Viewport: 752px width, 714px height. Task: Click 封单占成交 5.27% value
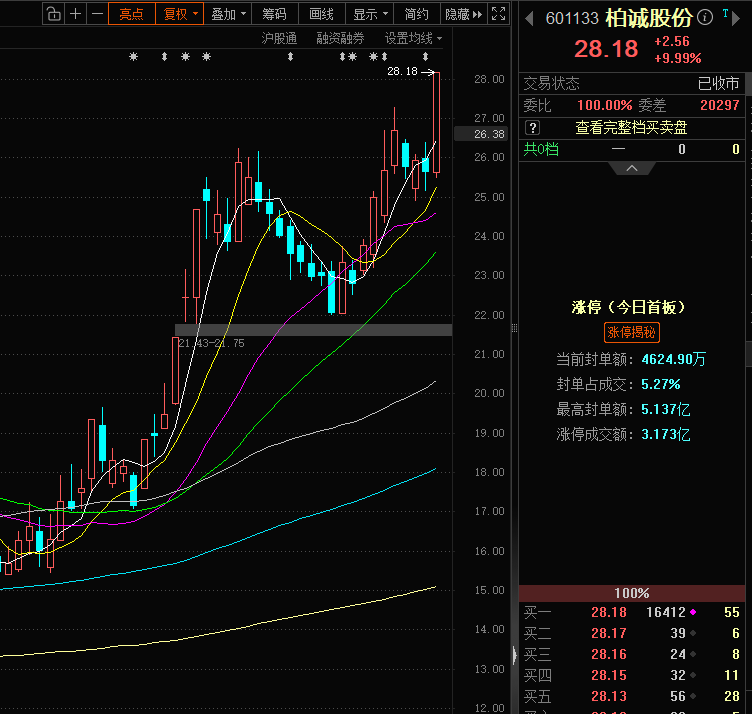coord(660,384)
